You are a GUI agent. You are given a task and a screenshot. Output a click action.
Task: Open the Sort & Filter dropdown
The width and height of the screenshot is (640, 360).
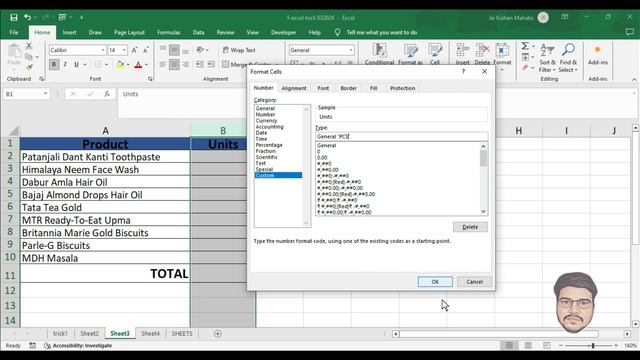point(547,58)
